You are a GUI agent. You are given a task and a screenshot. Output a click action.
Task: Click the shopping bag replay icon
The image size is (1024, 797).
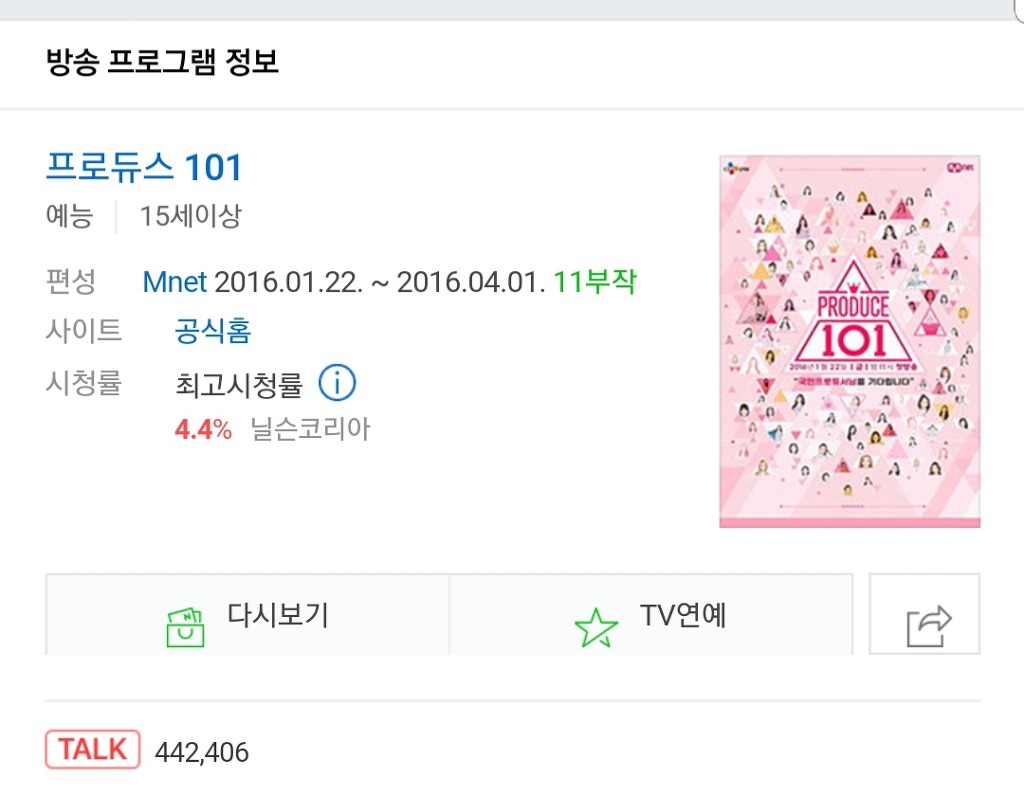[182, 616]
